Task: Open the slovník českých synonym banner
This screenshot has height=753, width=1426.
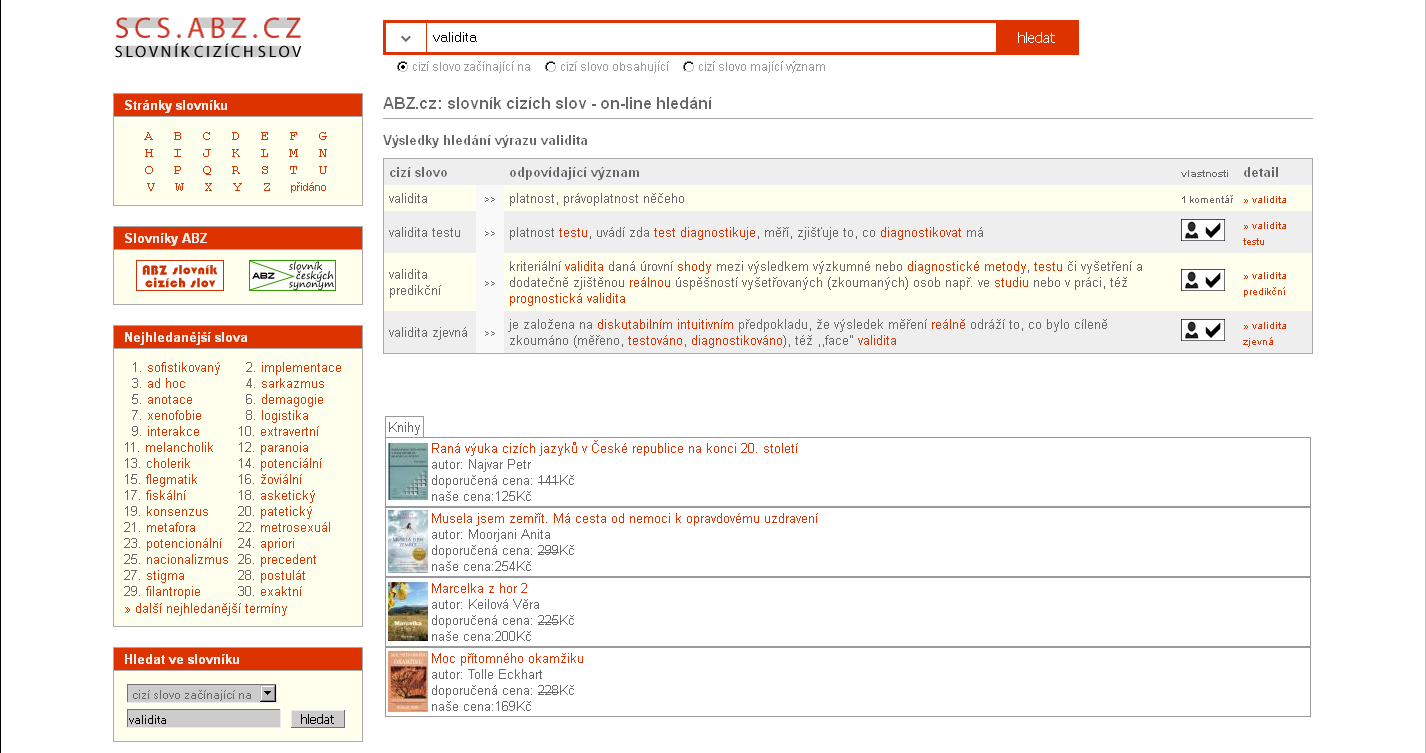Action: pyautogui.click(x=292, y=276)
